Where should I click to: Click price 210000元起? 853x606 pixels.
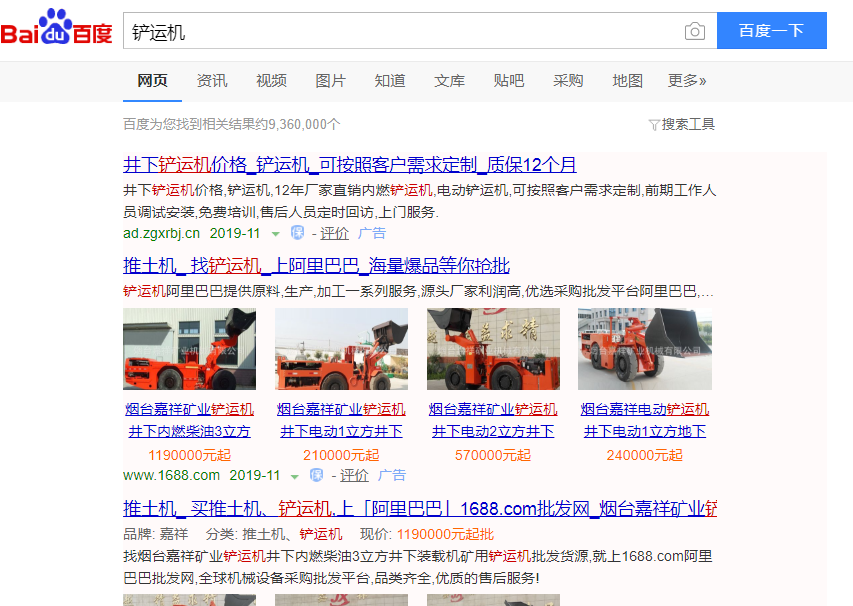[x=341, y=455]
